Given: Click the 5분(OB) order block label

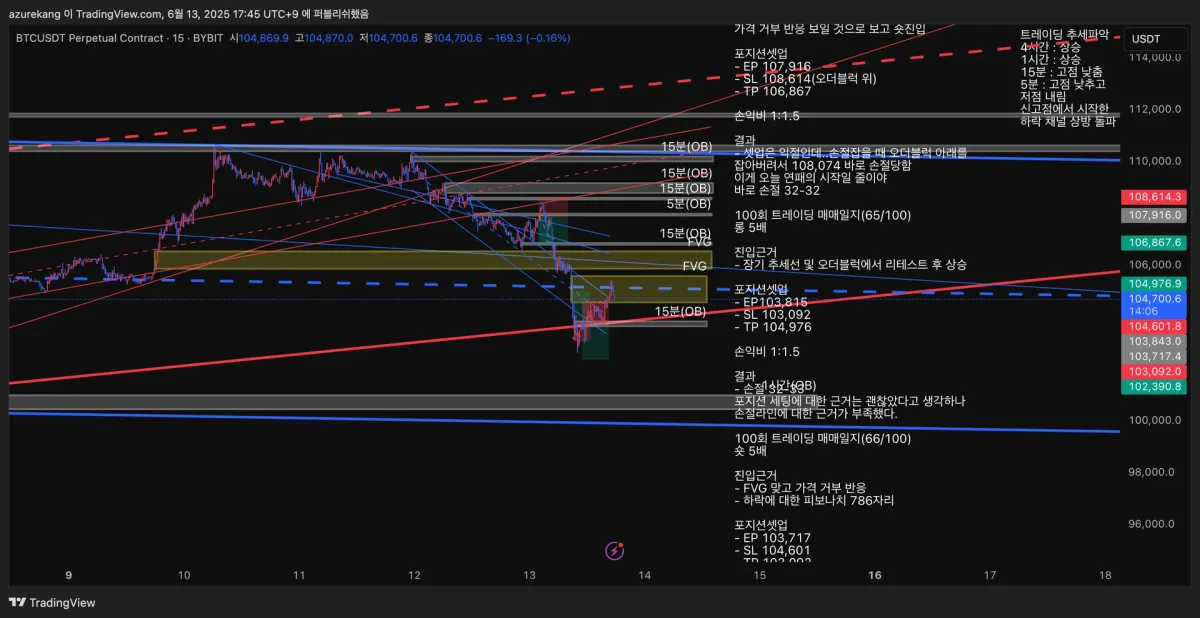Looking at the screenshot, I should point(689,204).
